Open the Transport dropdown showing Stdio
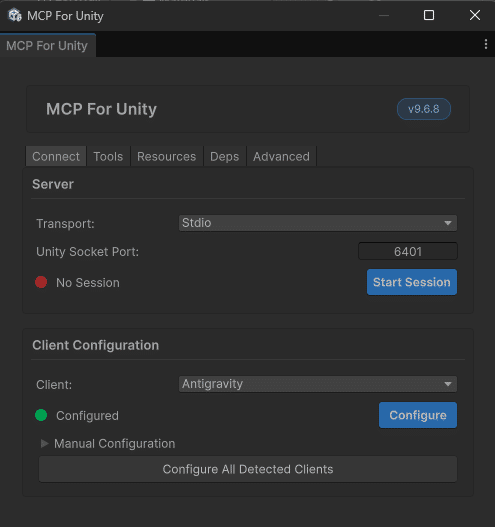Screen dimensions: 495x527 [x=318, y=223]
